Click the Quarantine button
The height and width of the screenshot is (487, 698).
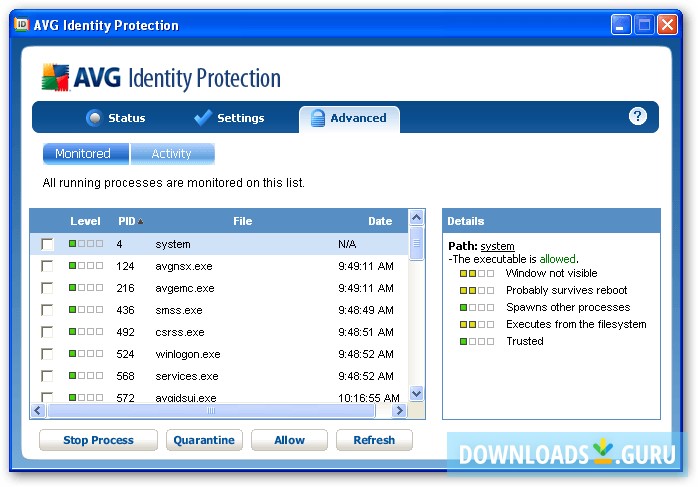[204, 440]
